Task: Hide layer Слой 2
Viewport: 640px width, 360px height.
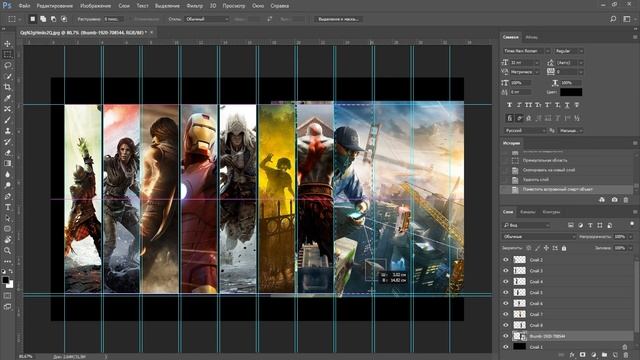Action: point(506,260)
